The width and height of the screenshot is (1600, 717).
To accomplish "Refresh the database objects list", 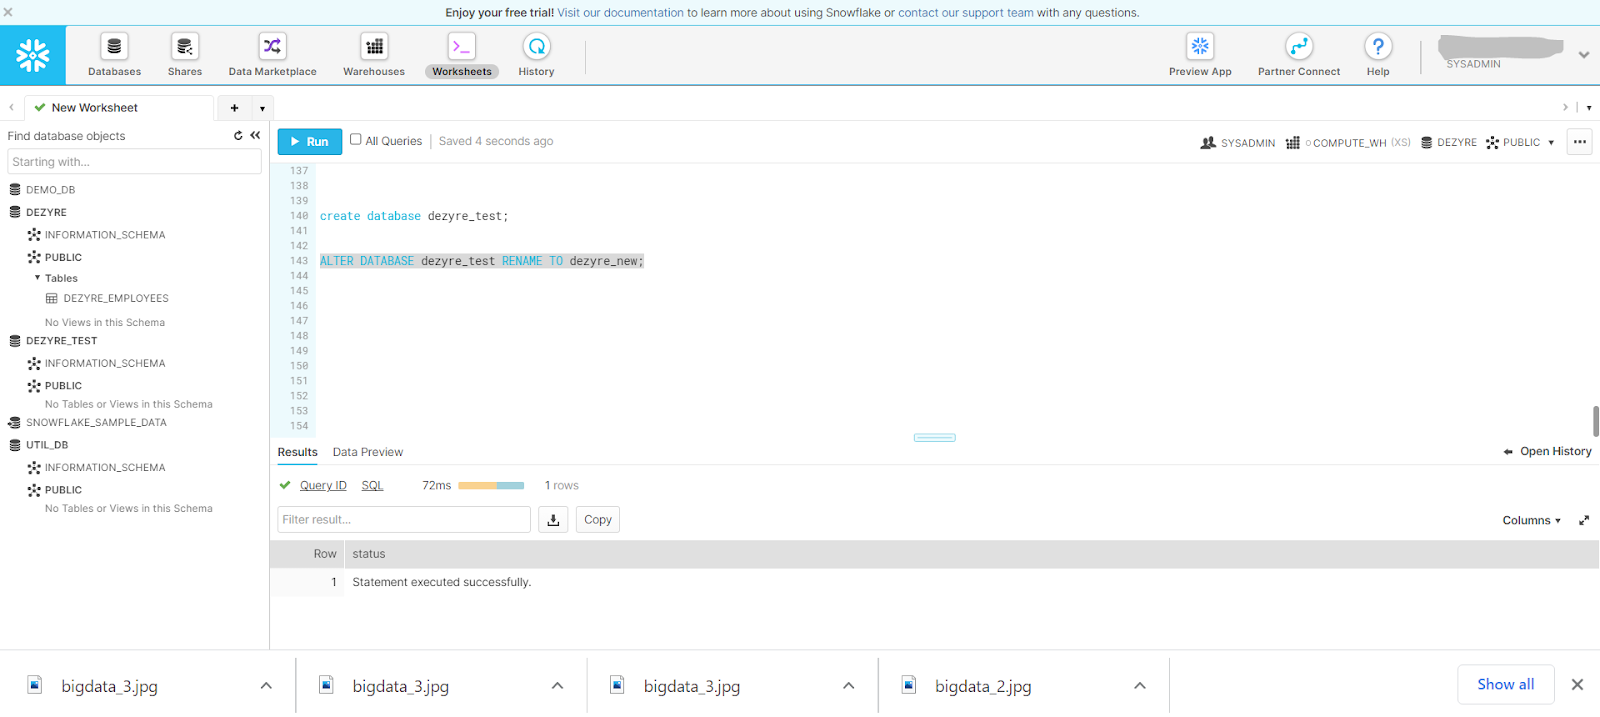I will coord(238,136).
